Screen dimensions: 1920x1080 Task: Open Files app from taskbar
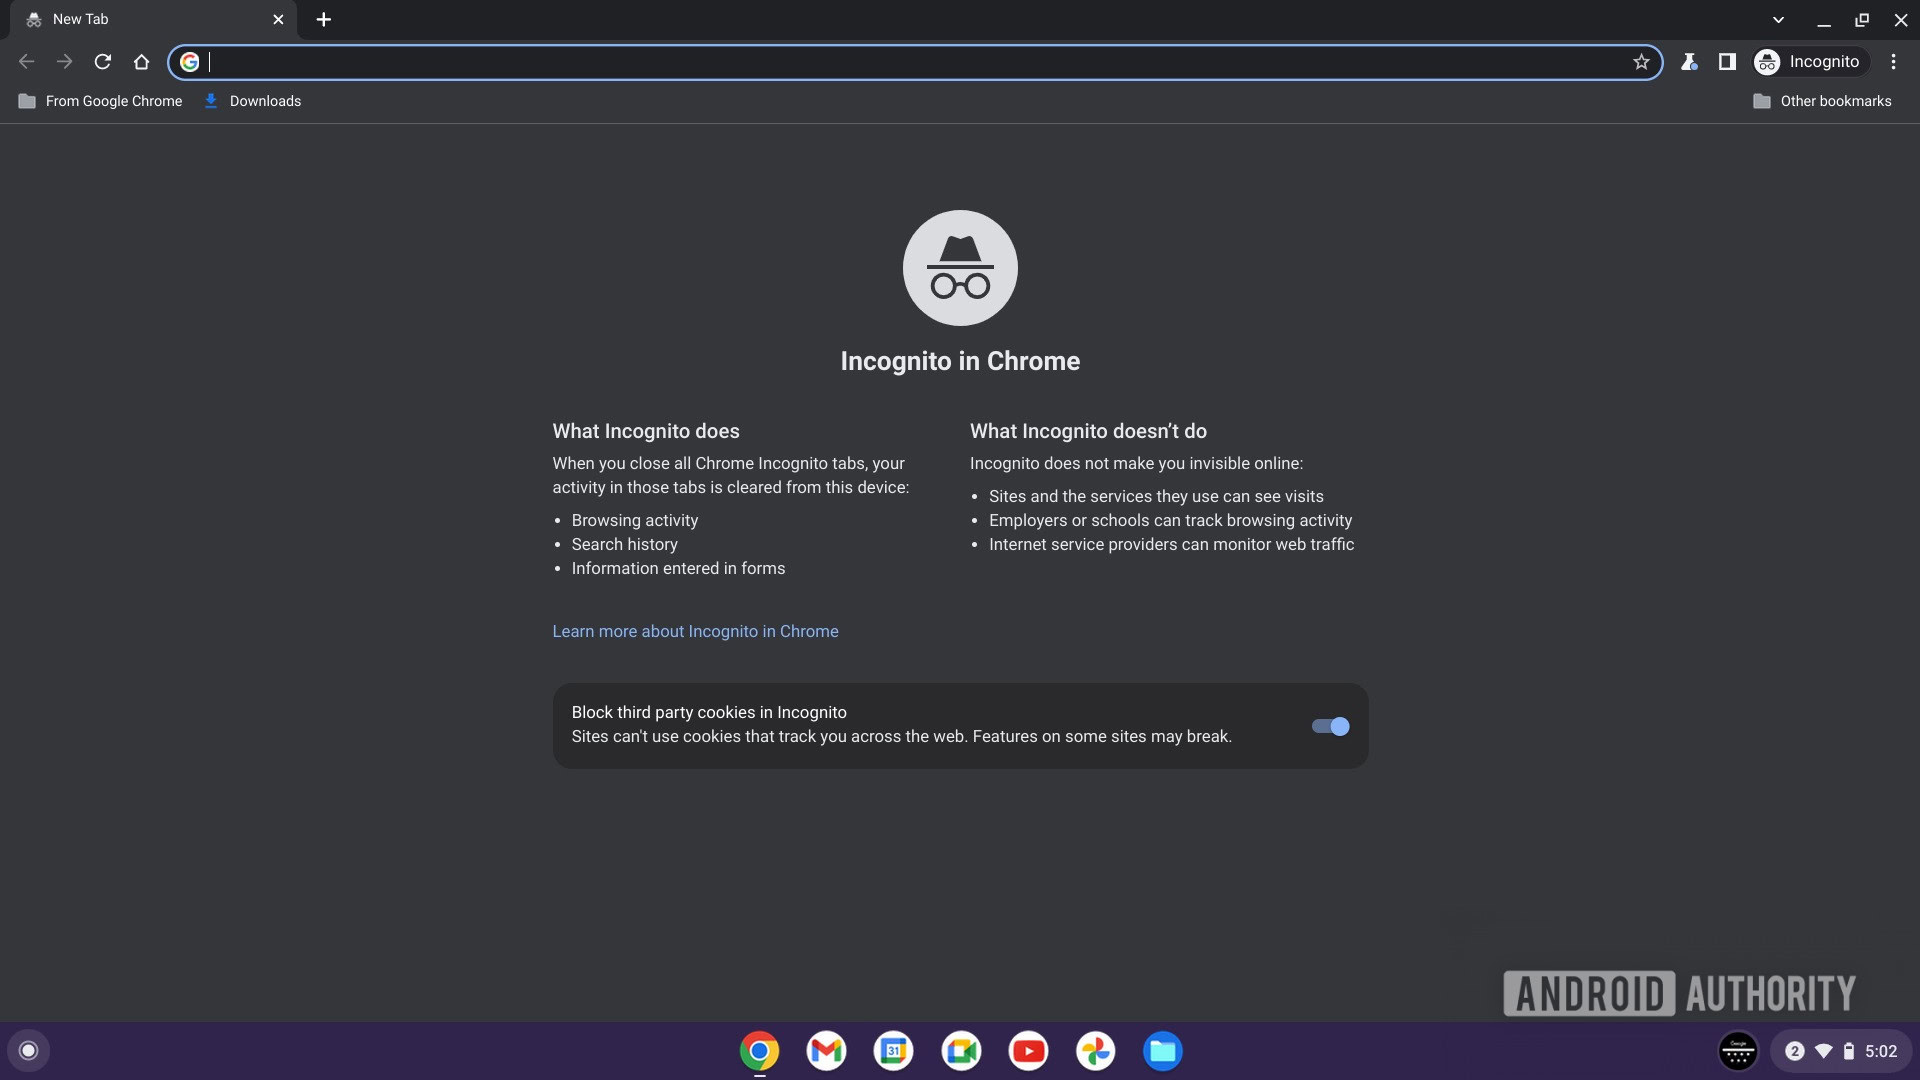(1163, 1051)
